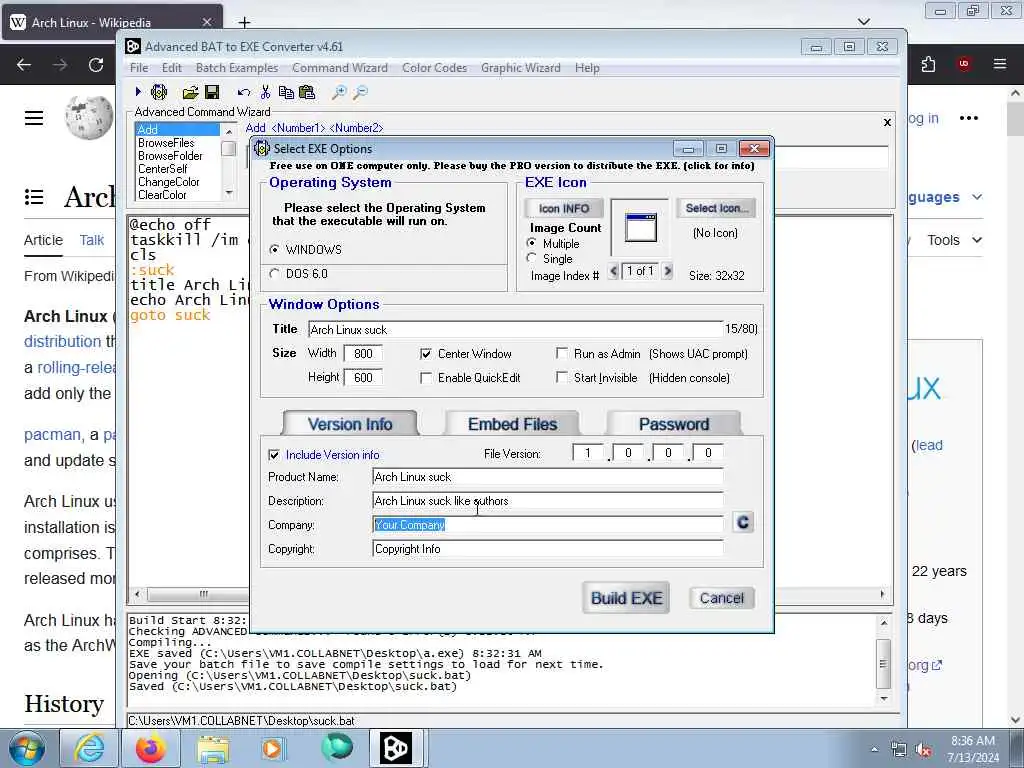
Task: Open the Batch Examples menu
Action: (237, 68)
